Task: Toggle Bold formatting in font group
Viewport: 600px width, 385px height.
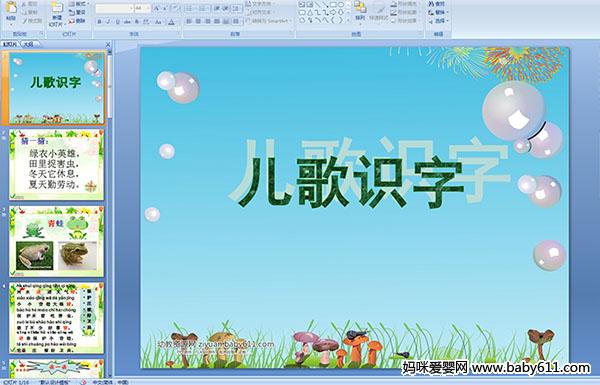Action: click(99, 22)
